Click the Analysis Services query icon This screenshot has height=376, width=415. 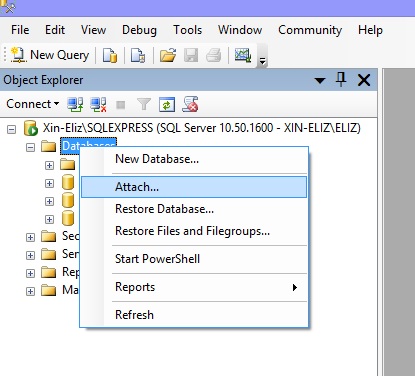(x=138, y=55)
